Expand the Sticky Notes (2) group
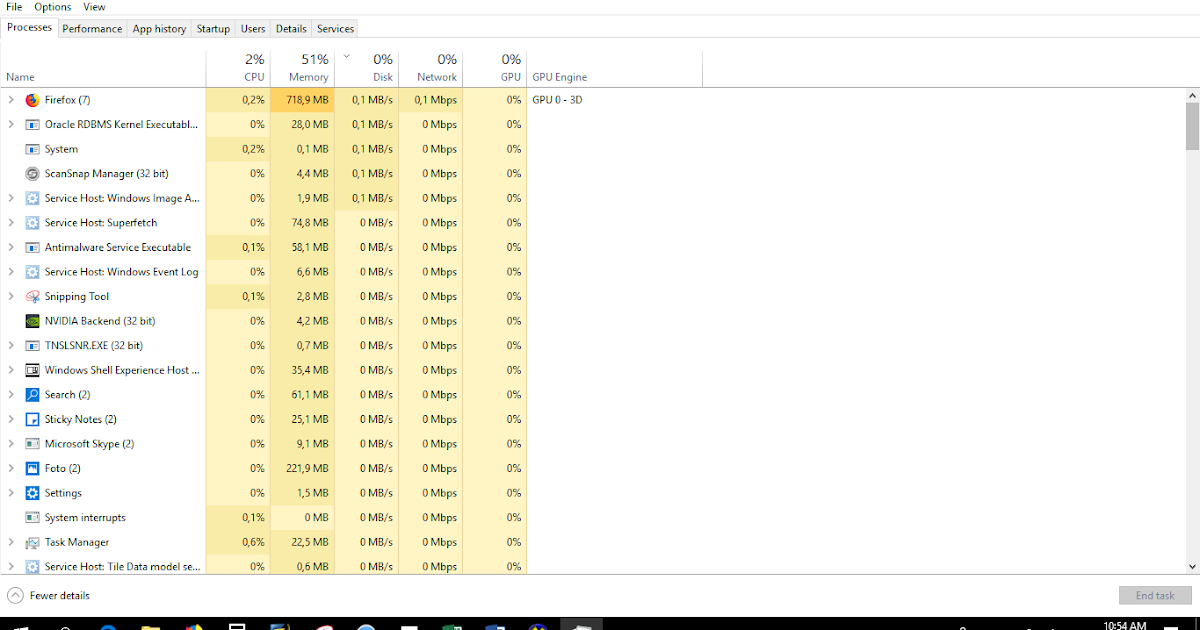This screenshot has width=1200, height=630. (11, 420)
